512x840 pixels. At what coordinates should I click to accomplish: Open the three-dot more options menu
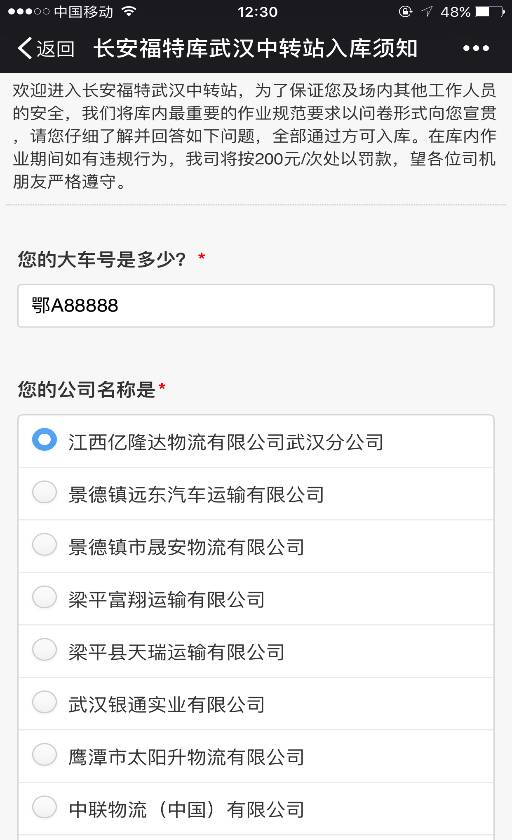pos(476,48)
